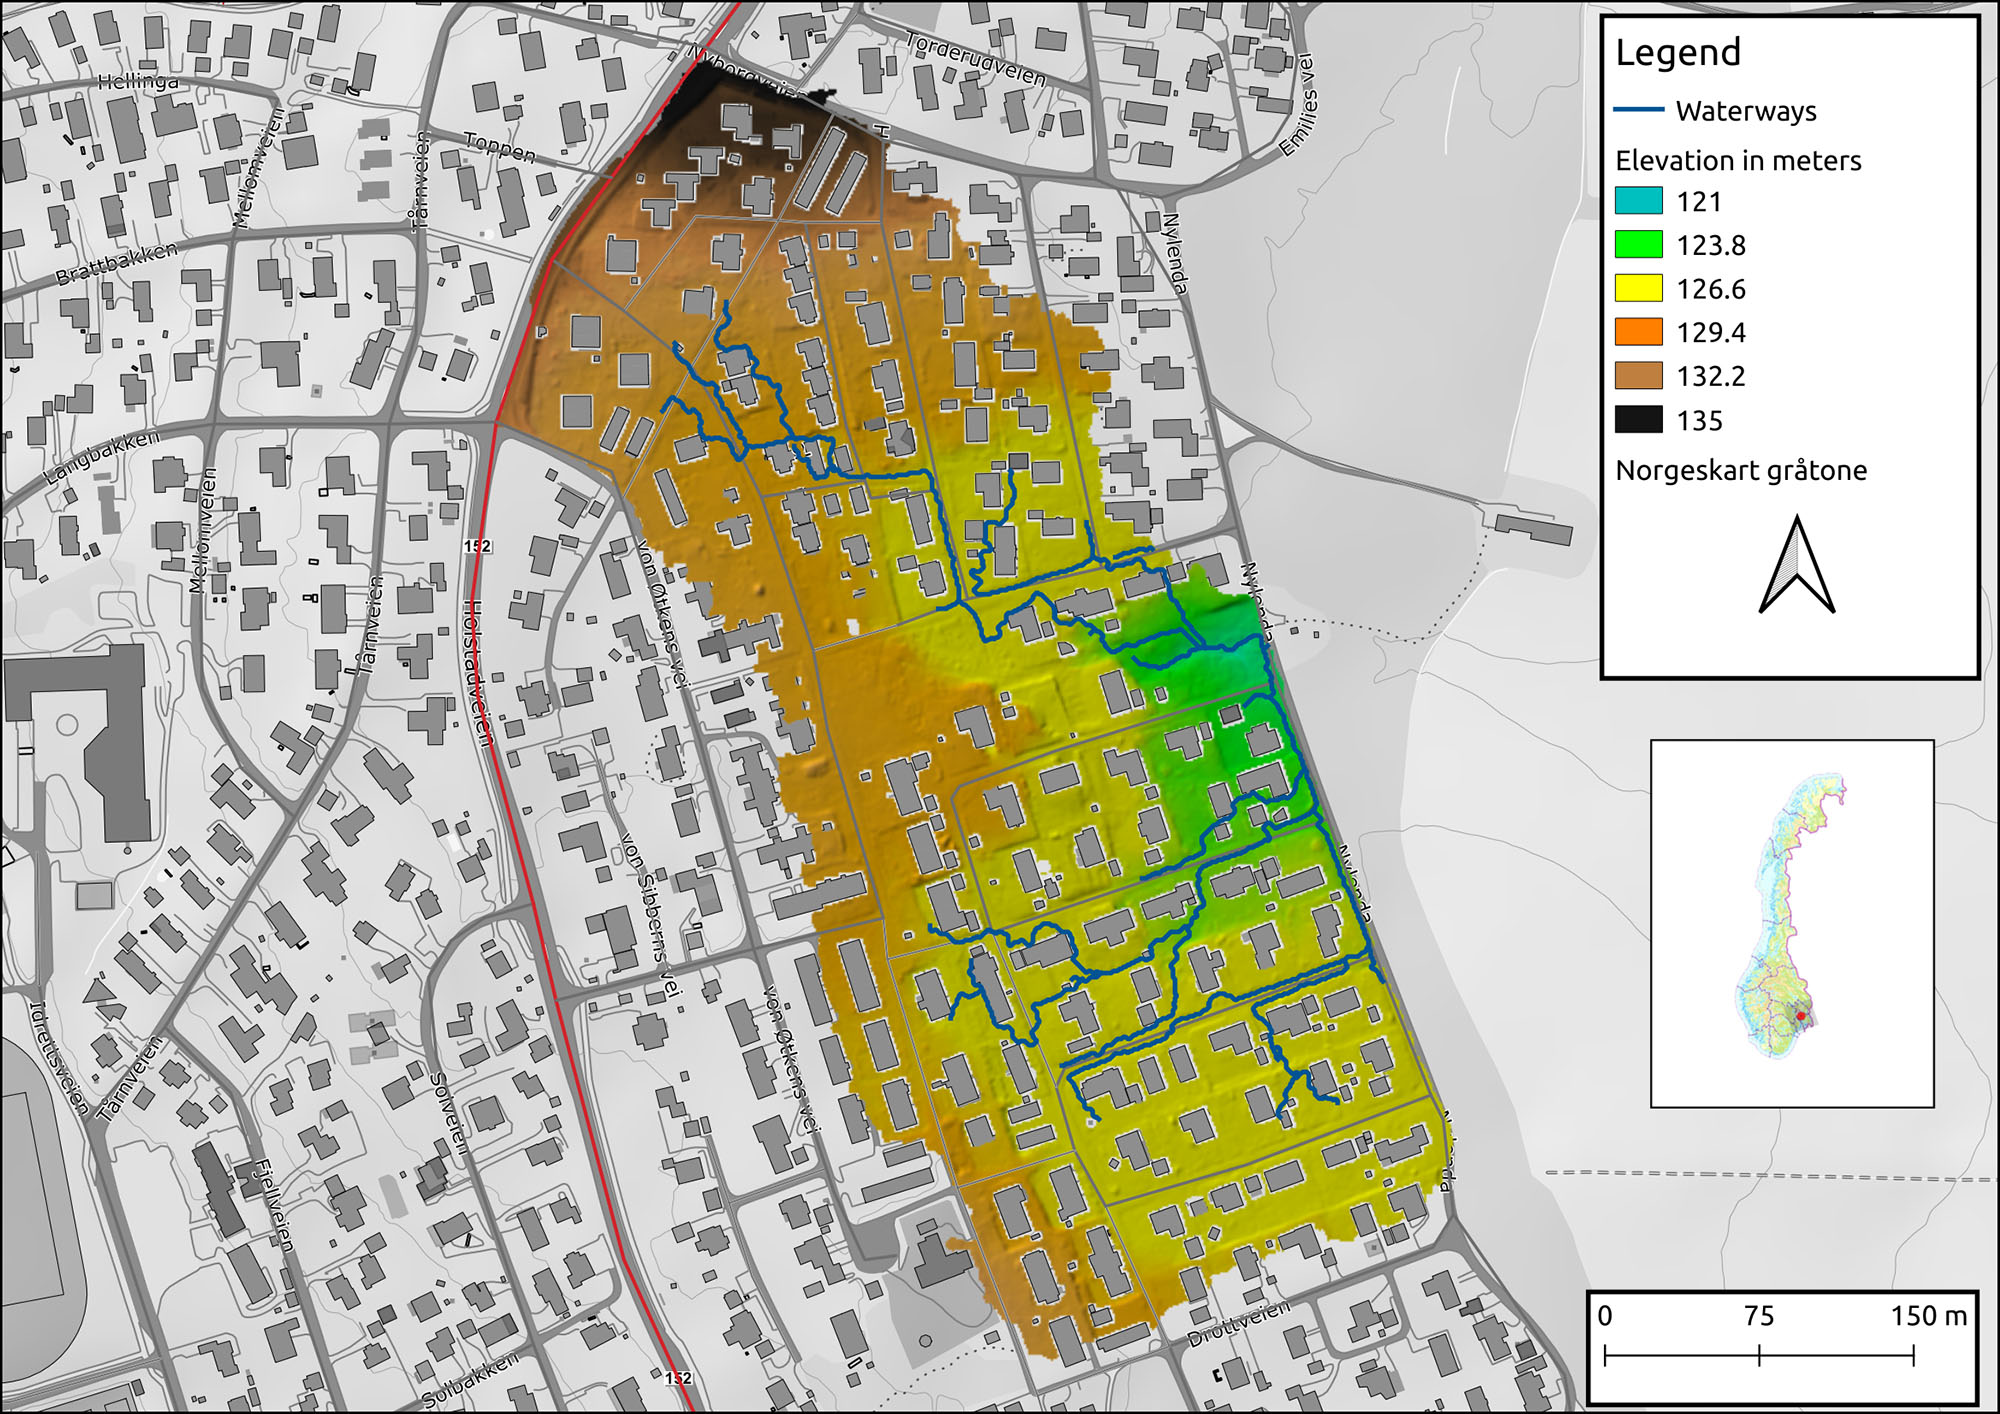Click the 150 m scale bar label

[1928, 1316]
